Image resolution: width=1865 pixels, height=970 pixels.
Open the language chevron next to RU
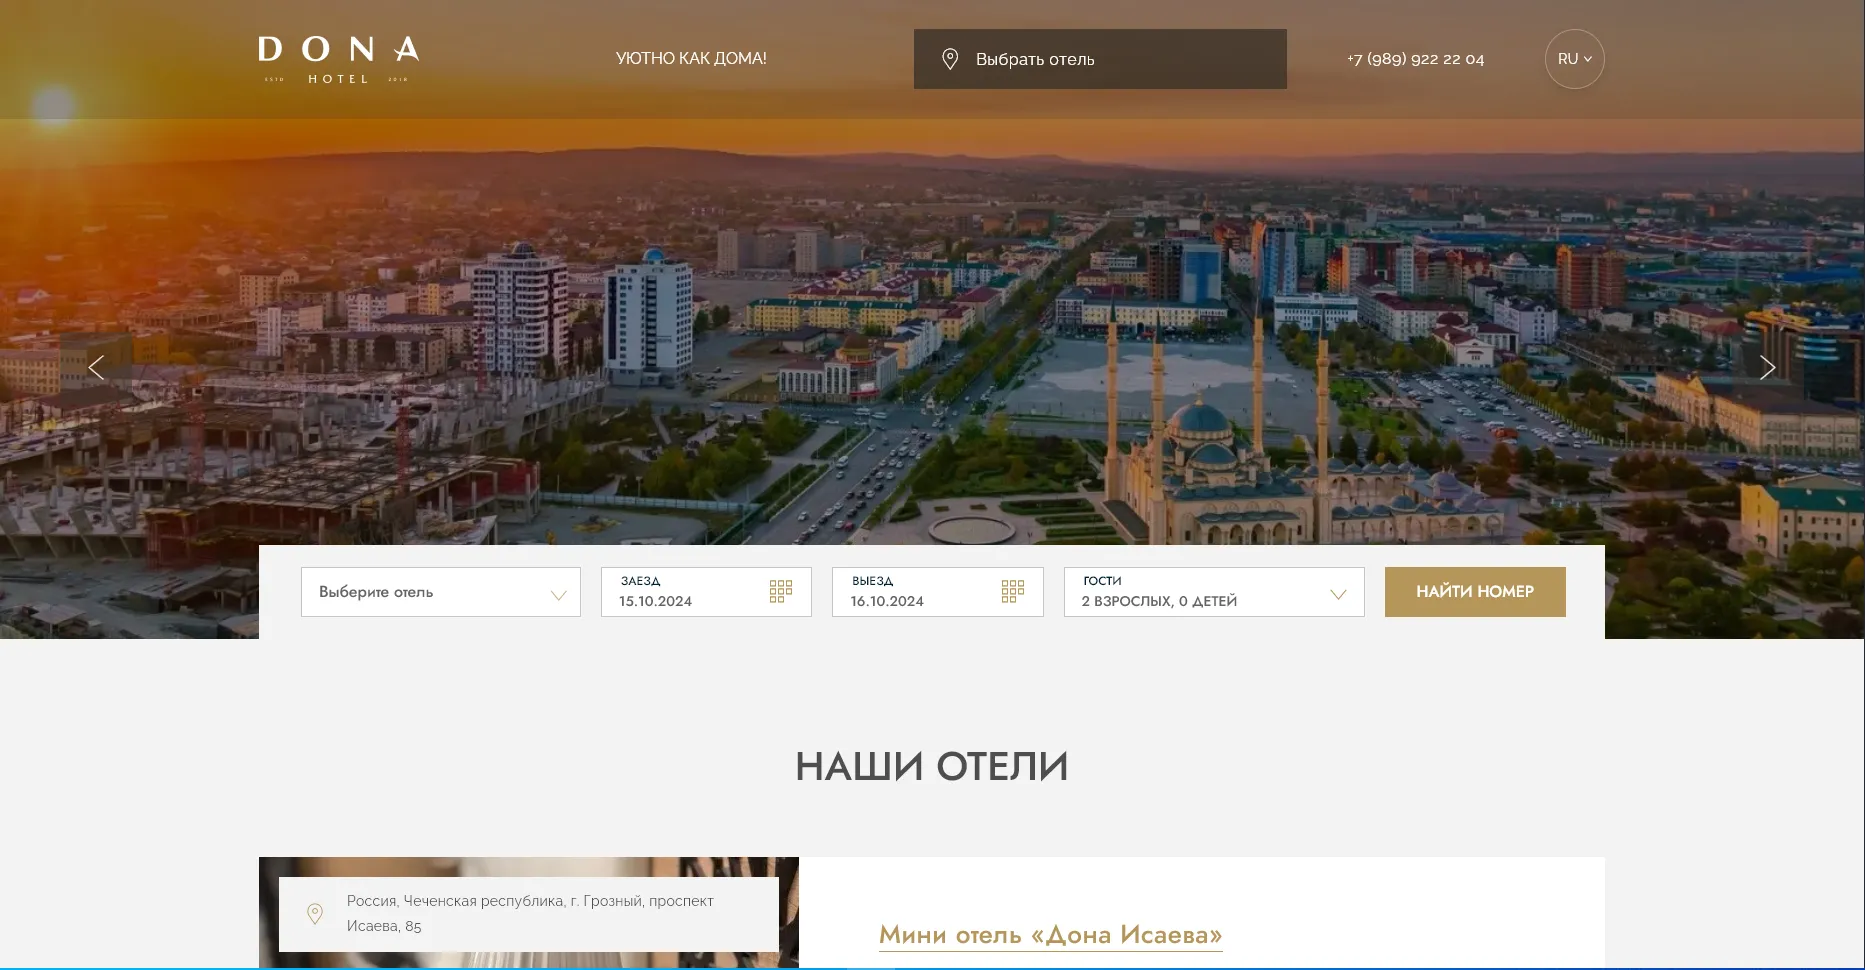[1590, 59]
